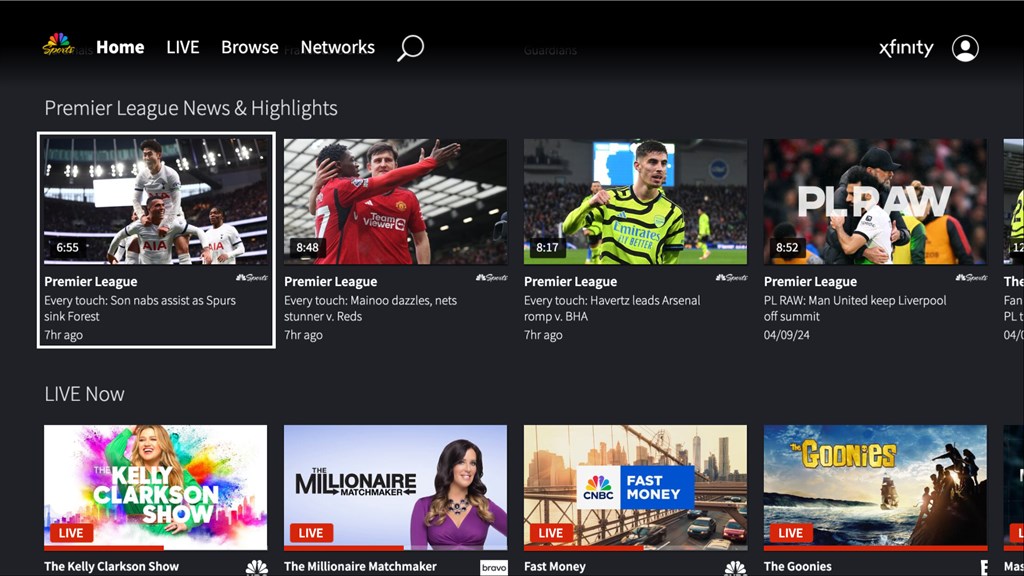Click the 04/09/24 date text
Screen dimensions: 1024x576
787,335
